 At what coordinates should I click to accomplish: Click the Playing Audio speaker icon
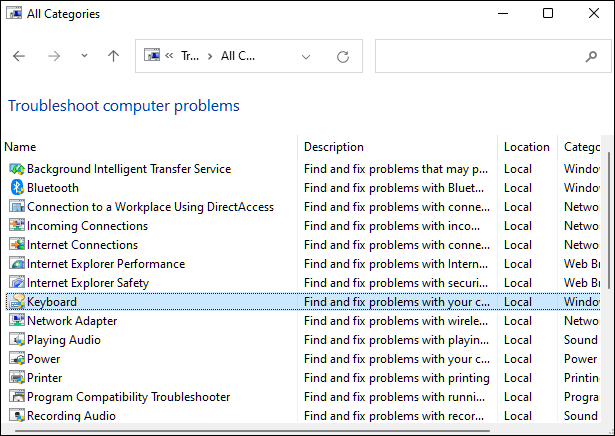(17, 340)
